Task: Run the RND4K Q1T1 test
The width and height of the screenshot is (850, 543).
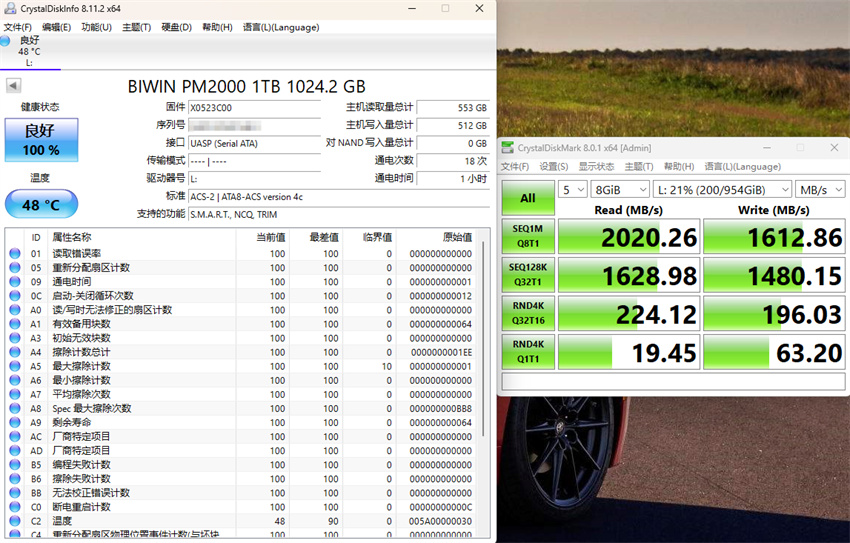Action: pos(528,351)
